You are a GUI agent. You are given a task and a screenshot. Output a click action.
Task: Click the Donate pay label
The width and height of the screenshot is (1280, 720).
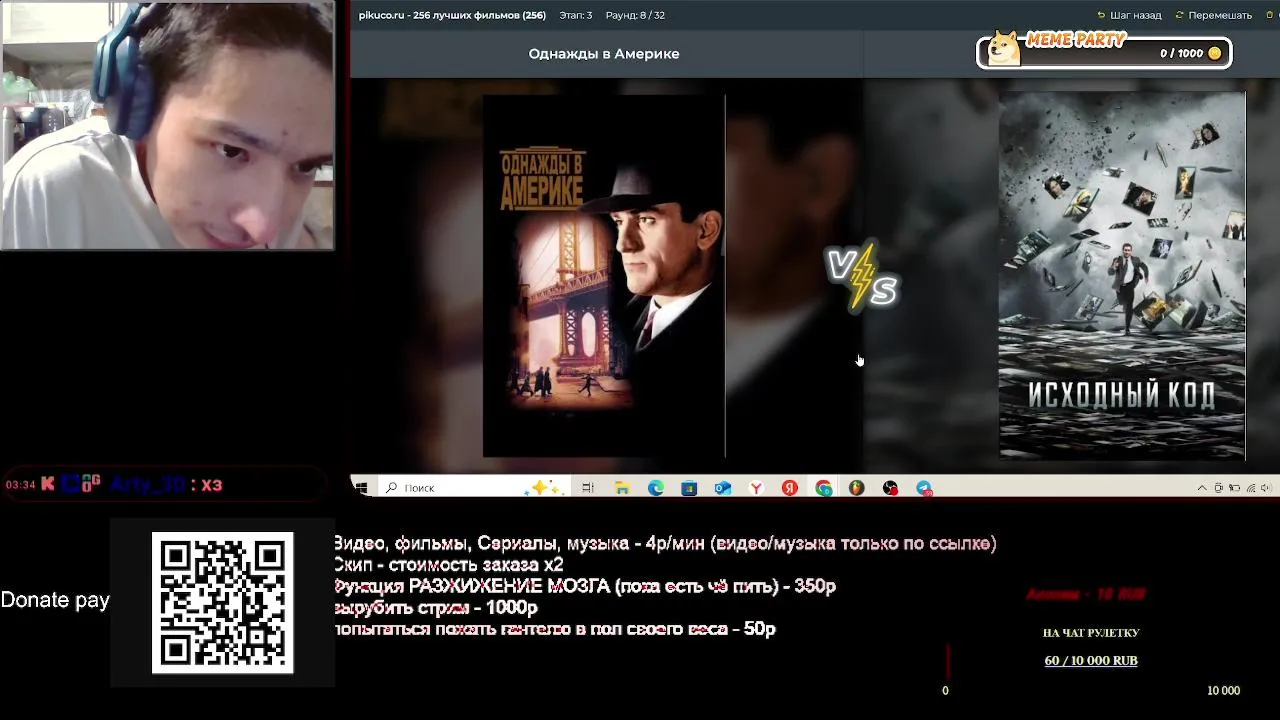coord(55,600)
